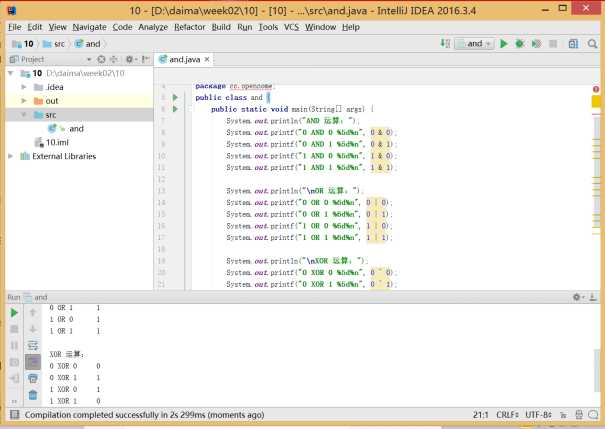Click Scroll from Source icon in Project panel
The width and height of the screenshot is (605, 429).
pos(101,59)
